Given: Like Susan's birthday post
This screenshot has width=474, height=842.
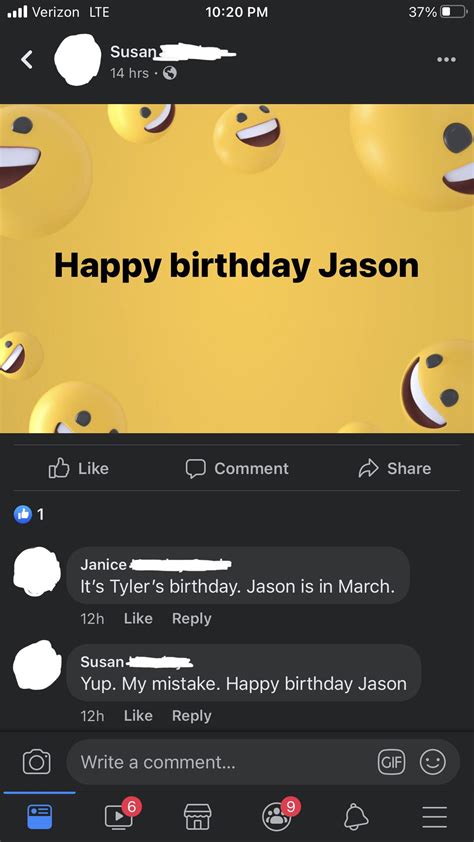Looking at the screenshot, I should tap(79, 468).
